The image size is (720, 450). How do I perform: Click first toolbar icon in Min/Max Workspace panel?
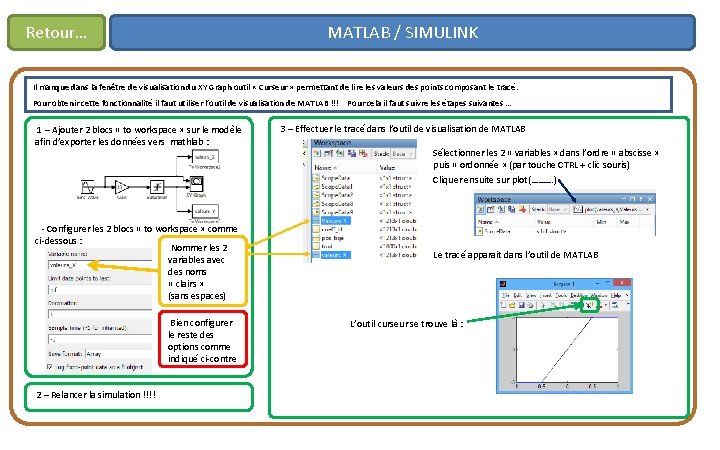point(481,210)
